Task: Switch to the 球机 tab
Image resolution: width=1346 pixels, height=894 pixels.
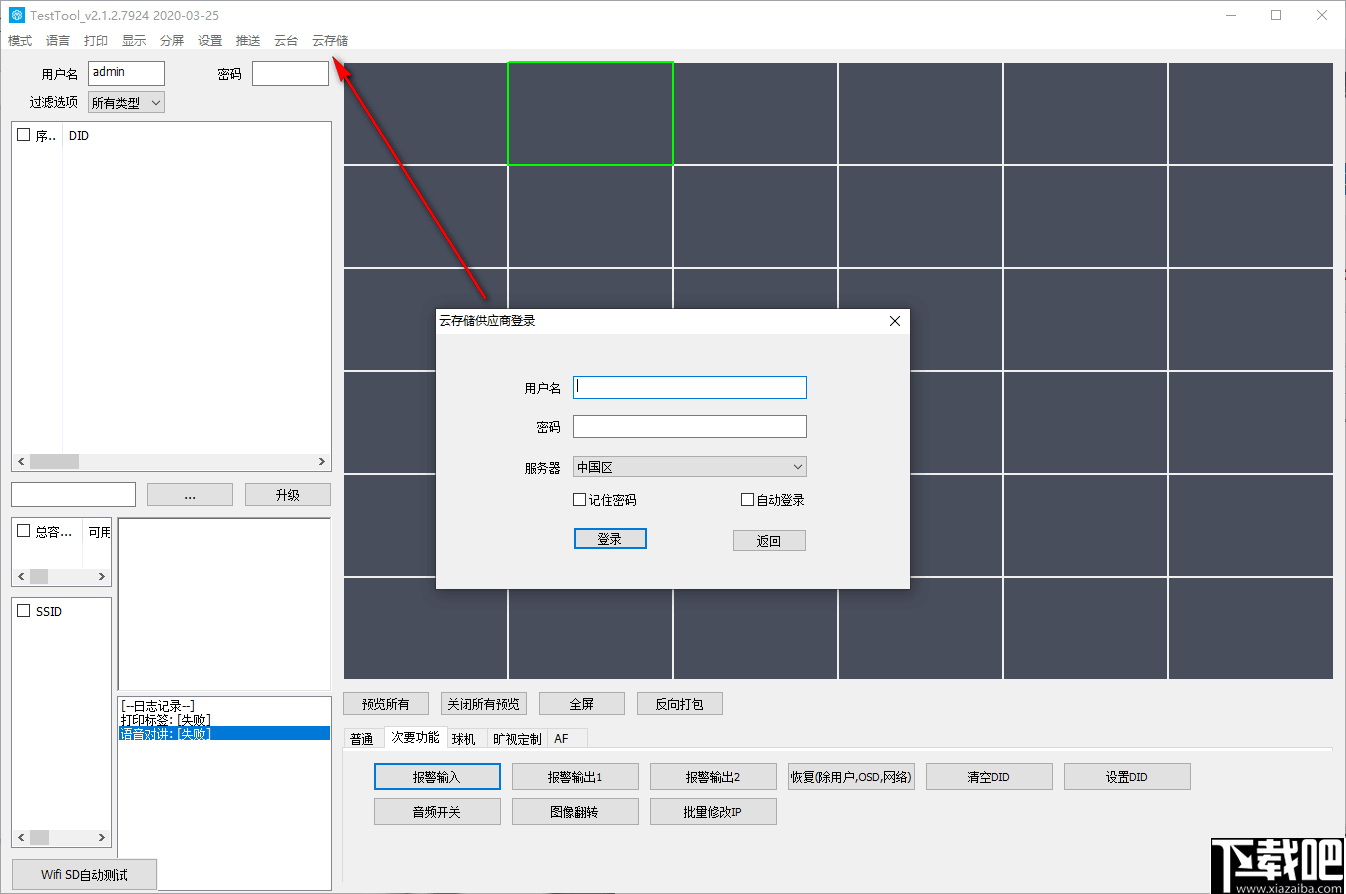Action: click(466, 738)
